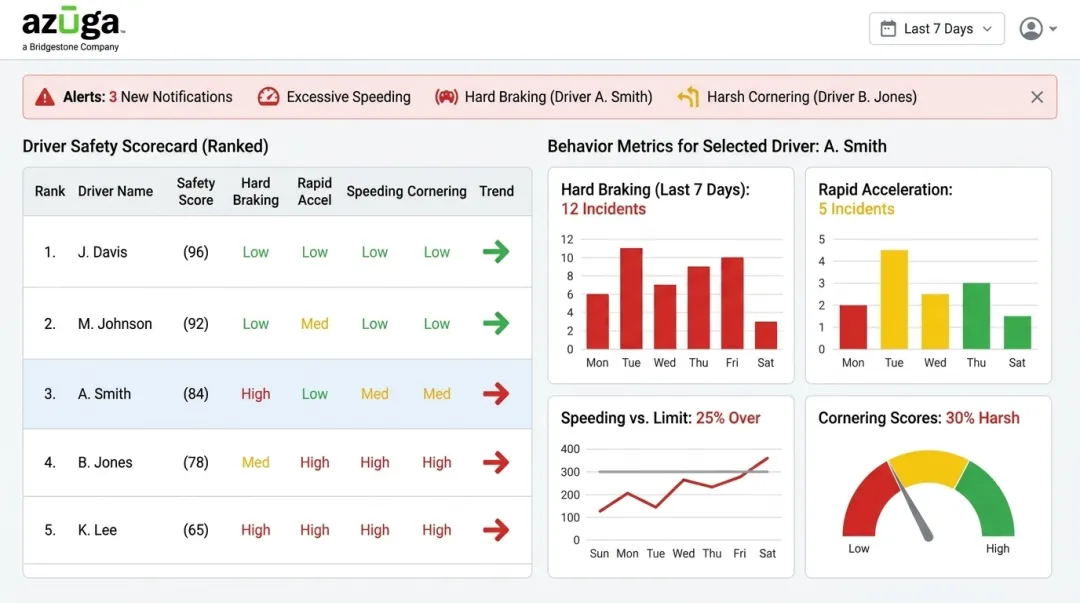Click the Harsh Cornering turn arrow icon
1080x603 pixels.
688,97
